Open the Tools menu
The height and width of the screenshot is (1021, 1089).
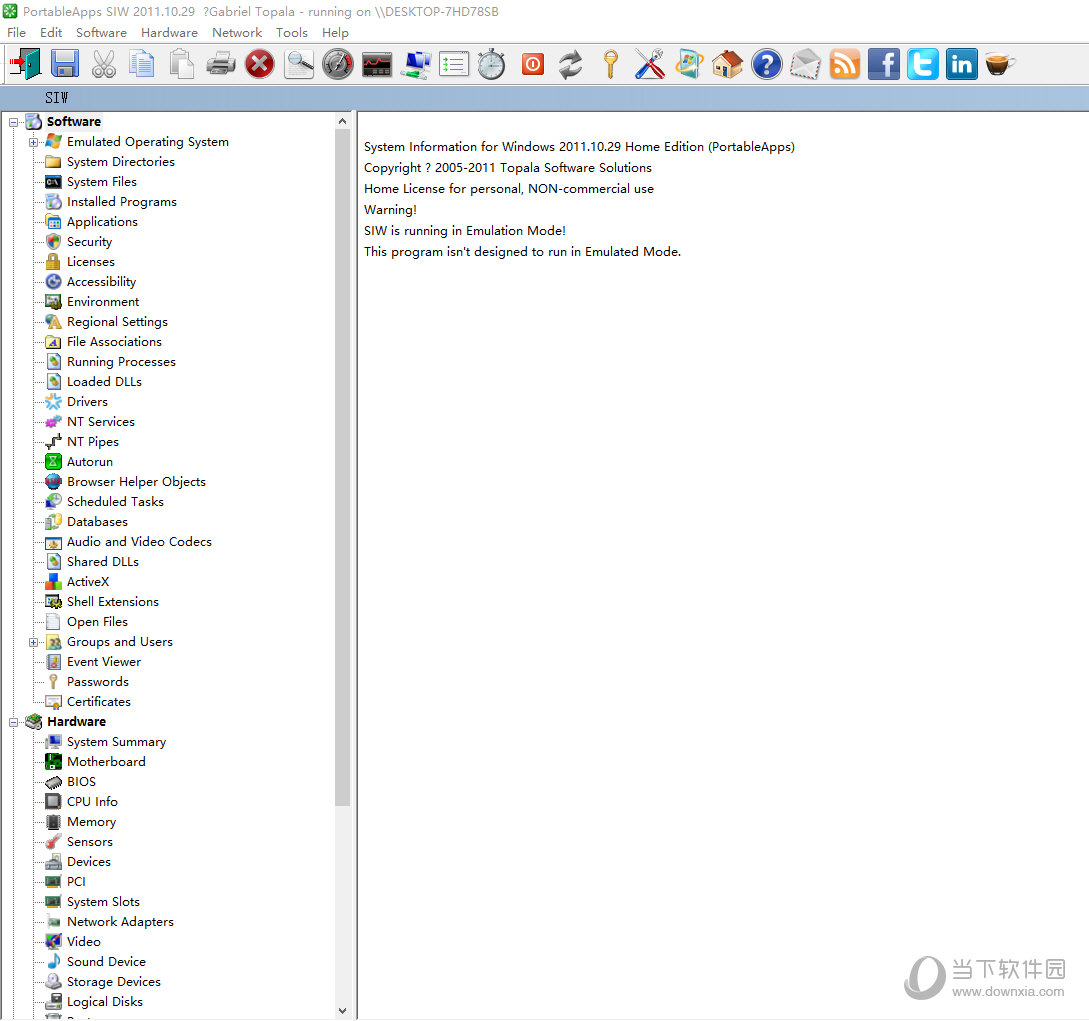coord(292,33)
